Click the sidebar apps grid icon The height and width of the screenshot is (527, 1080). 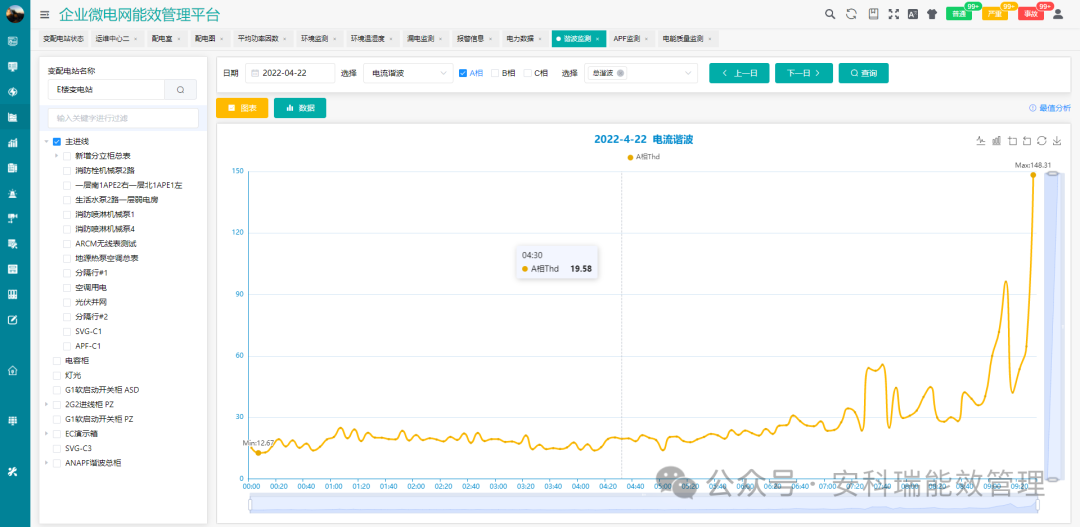12,421
